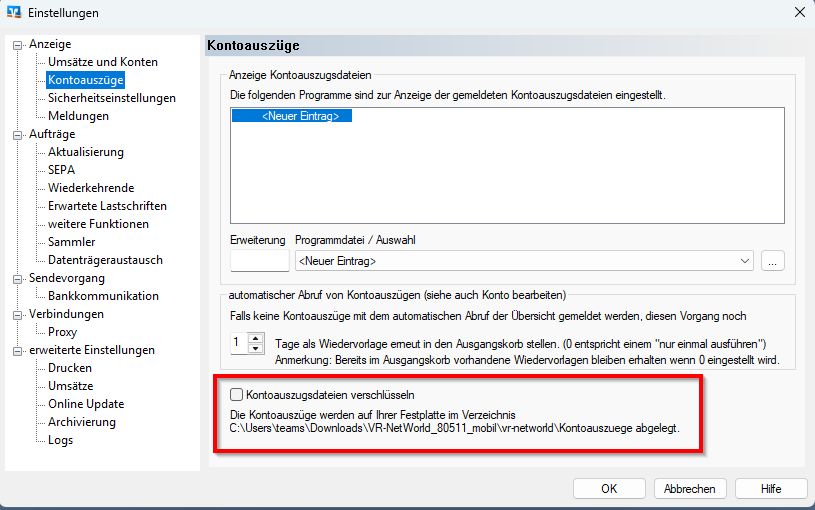Viewport: 815px width, 510px height.
Task: Open Programmdatei / Auswahl dropdown
Action: (x=743, y=261)
